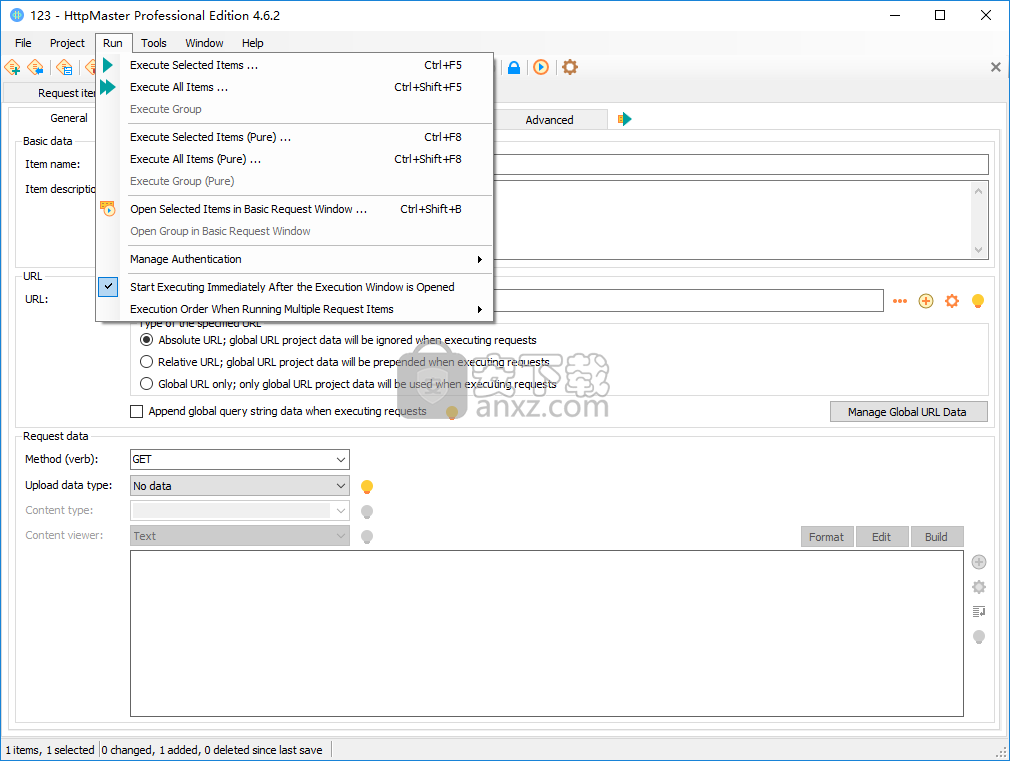This screenshot has height=761, width=1010.
Task: Click the Build button
Action: click(x=937, y=537)
